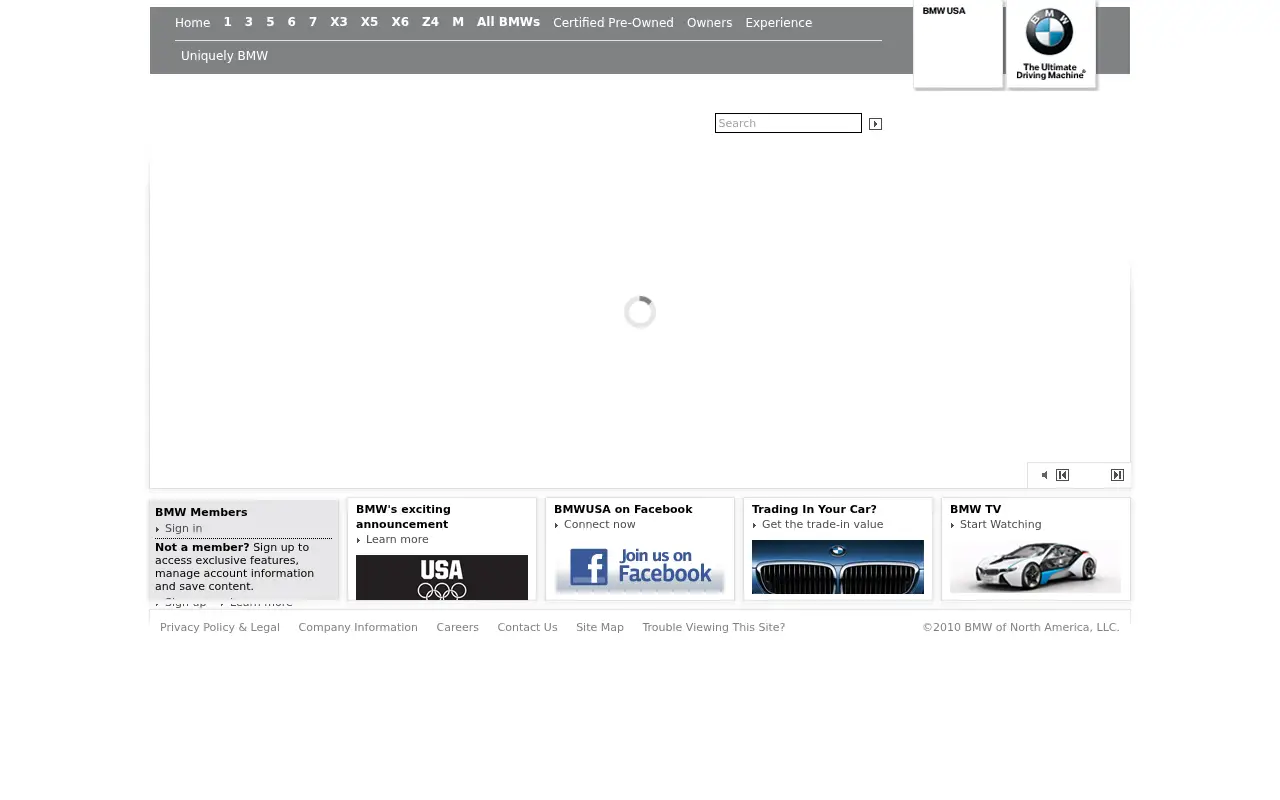Mute the banner audio speaker icon

1044,475
